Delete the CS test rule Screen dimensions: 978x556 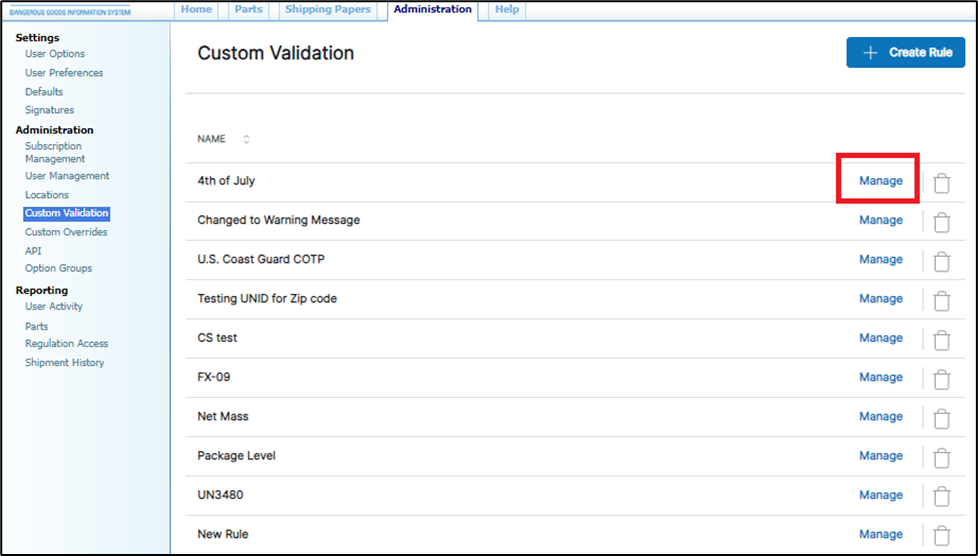pos(941,340)
